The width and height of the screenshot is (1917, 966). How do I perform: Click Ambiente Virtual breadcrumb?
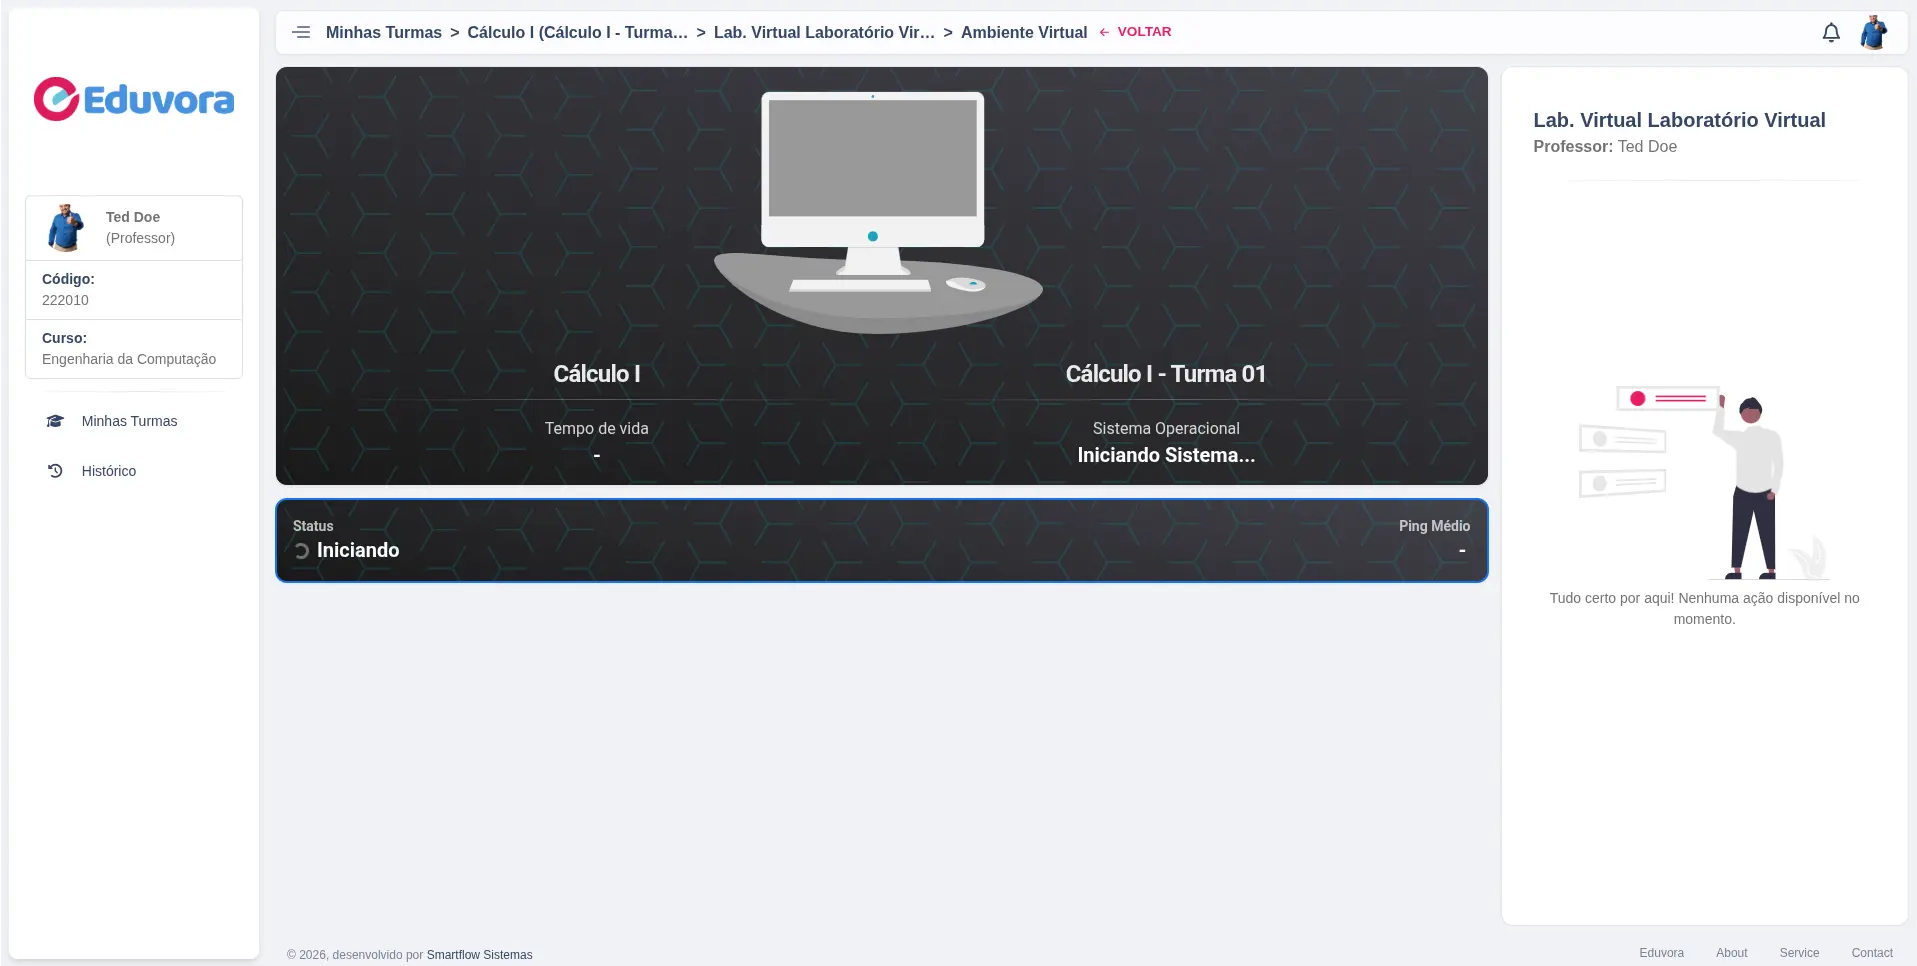(1024, 32)
